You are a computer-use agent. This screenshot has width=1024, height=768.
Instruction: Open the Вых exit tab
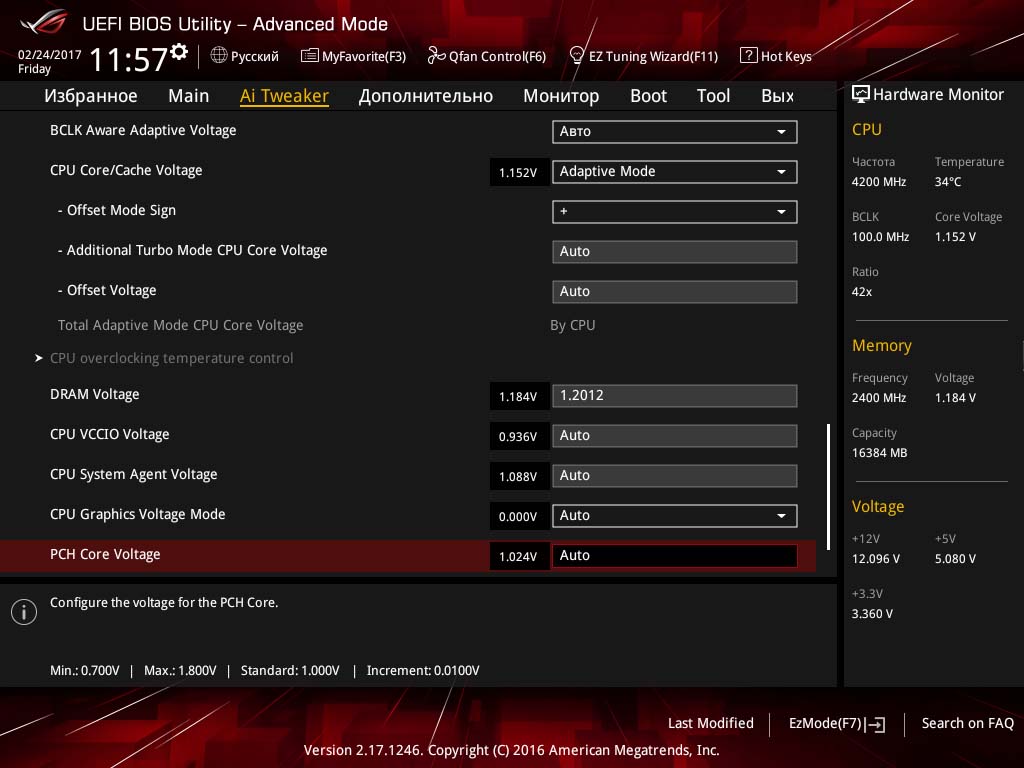coord(777,96)
